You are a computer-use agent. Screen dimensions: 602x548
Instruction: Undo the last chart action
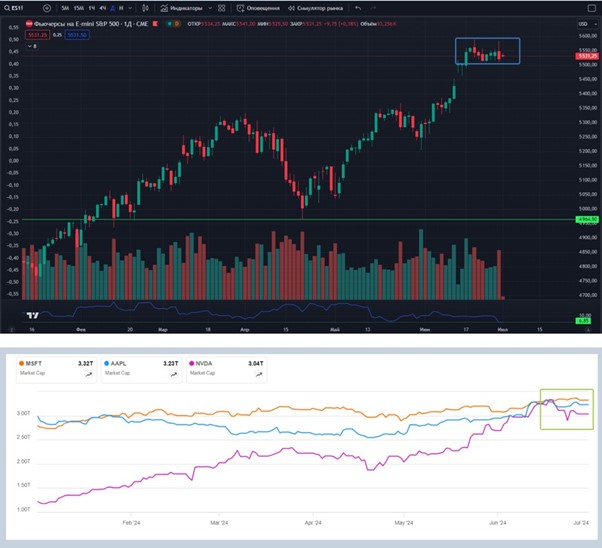(x=358, y=8)
